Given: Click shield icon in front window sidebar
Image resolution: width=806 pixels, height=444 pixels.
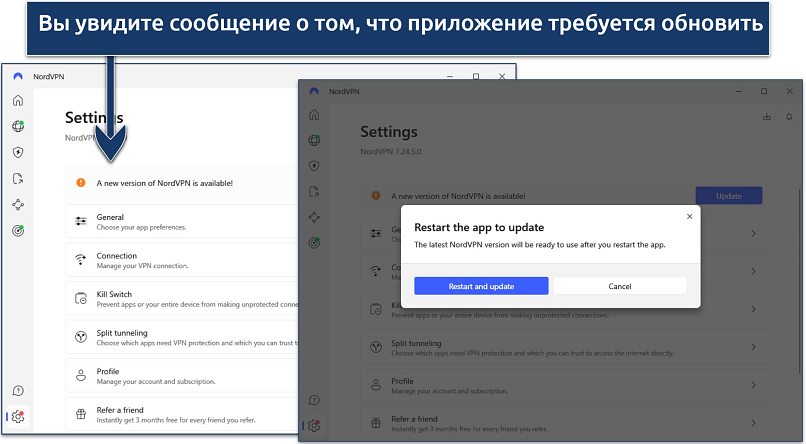Looking at the screenshot, I should (314, 165).
